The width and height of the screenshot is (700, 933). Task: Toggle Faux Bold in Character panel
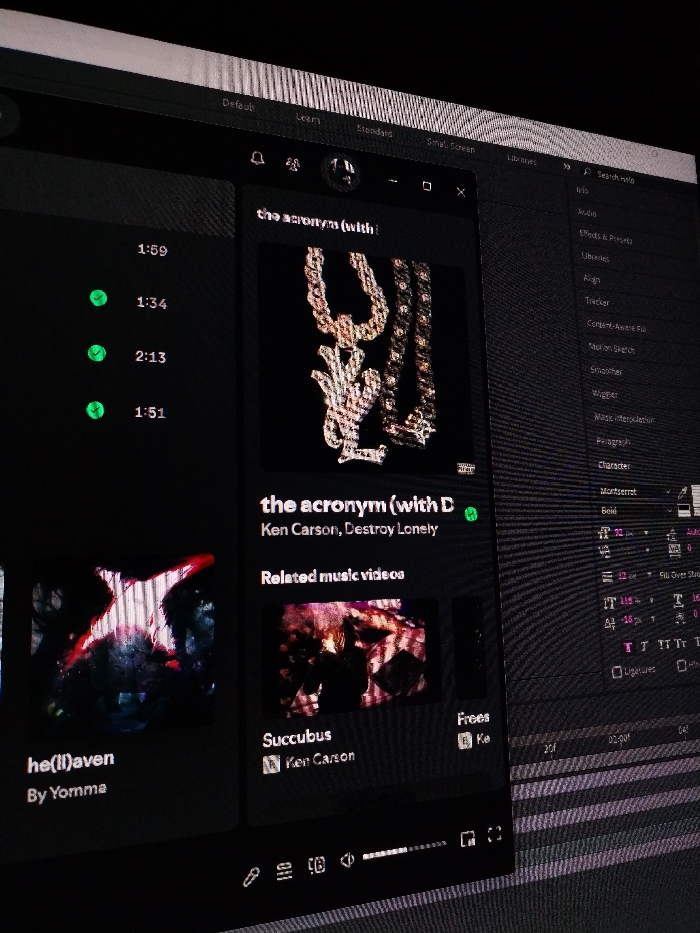click(x=628, y=647)
